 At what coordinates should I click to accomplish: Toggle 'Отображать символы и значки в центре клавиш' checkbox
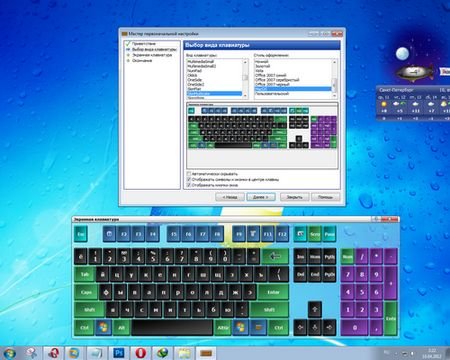pyautogui.click(x=189, y=179)
